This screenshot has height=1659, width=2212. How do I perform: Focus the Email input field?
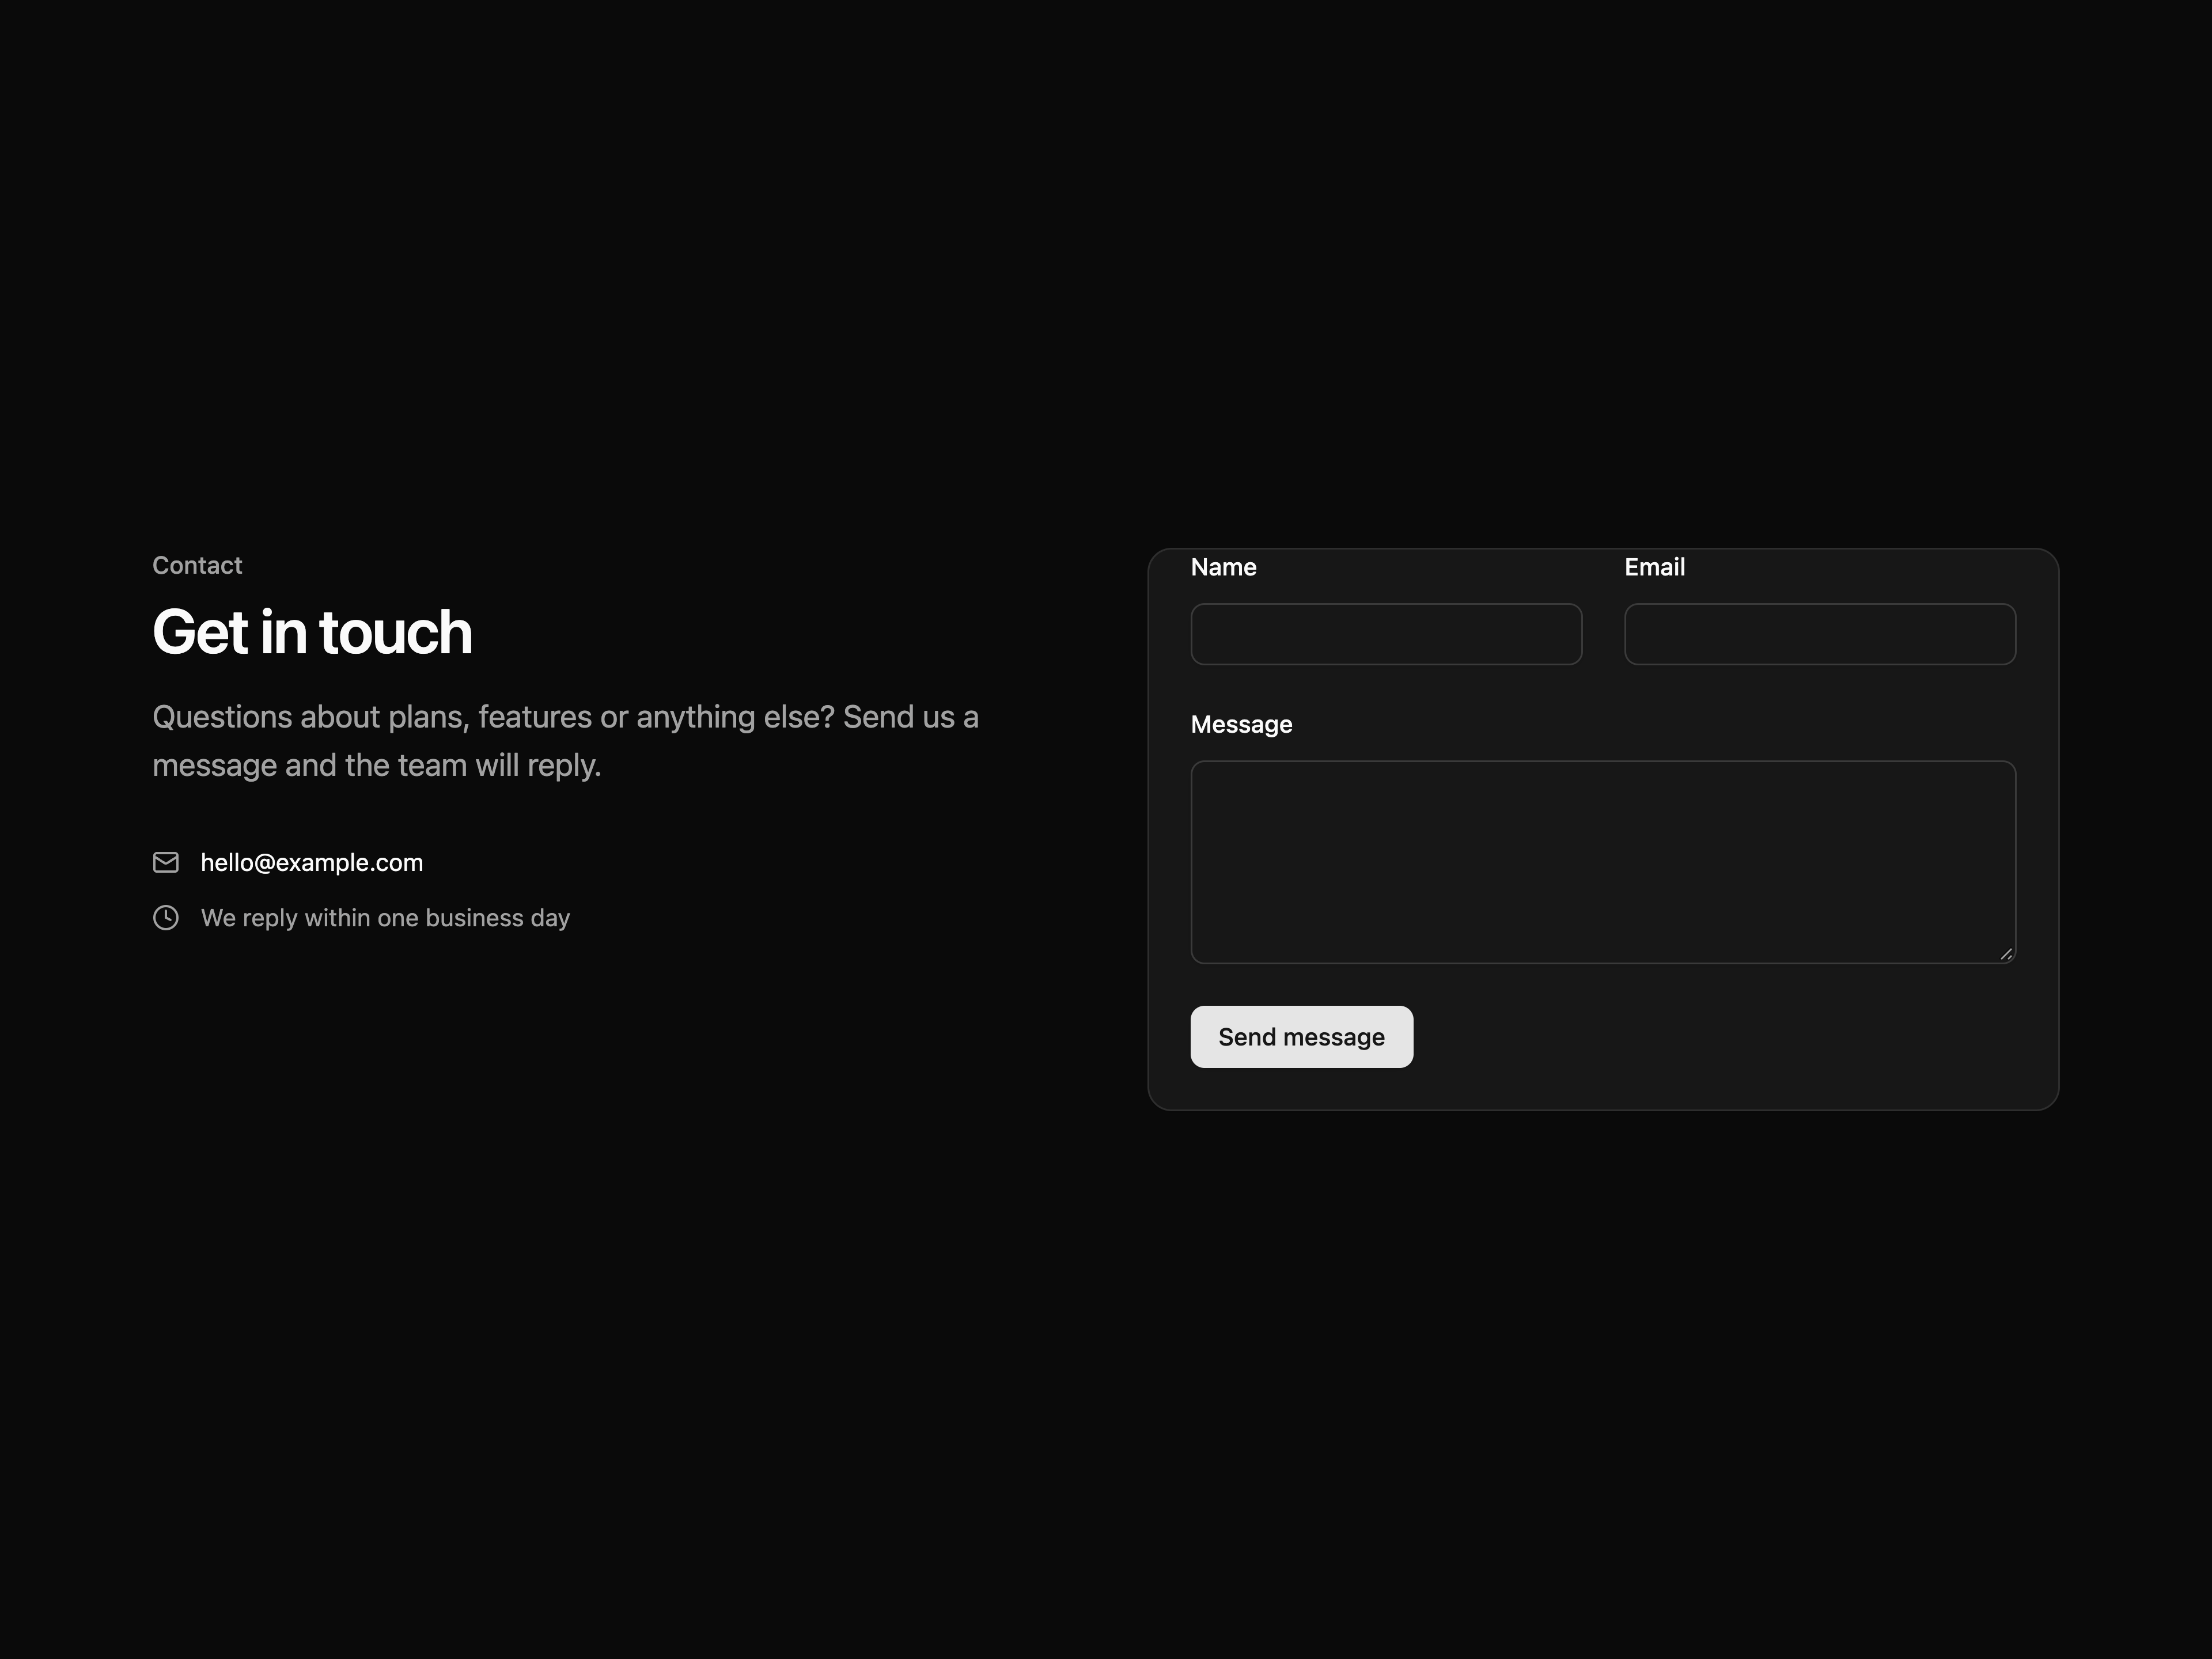(1820, 634)
